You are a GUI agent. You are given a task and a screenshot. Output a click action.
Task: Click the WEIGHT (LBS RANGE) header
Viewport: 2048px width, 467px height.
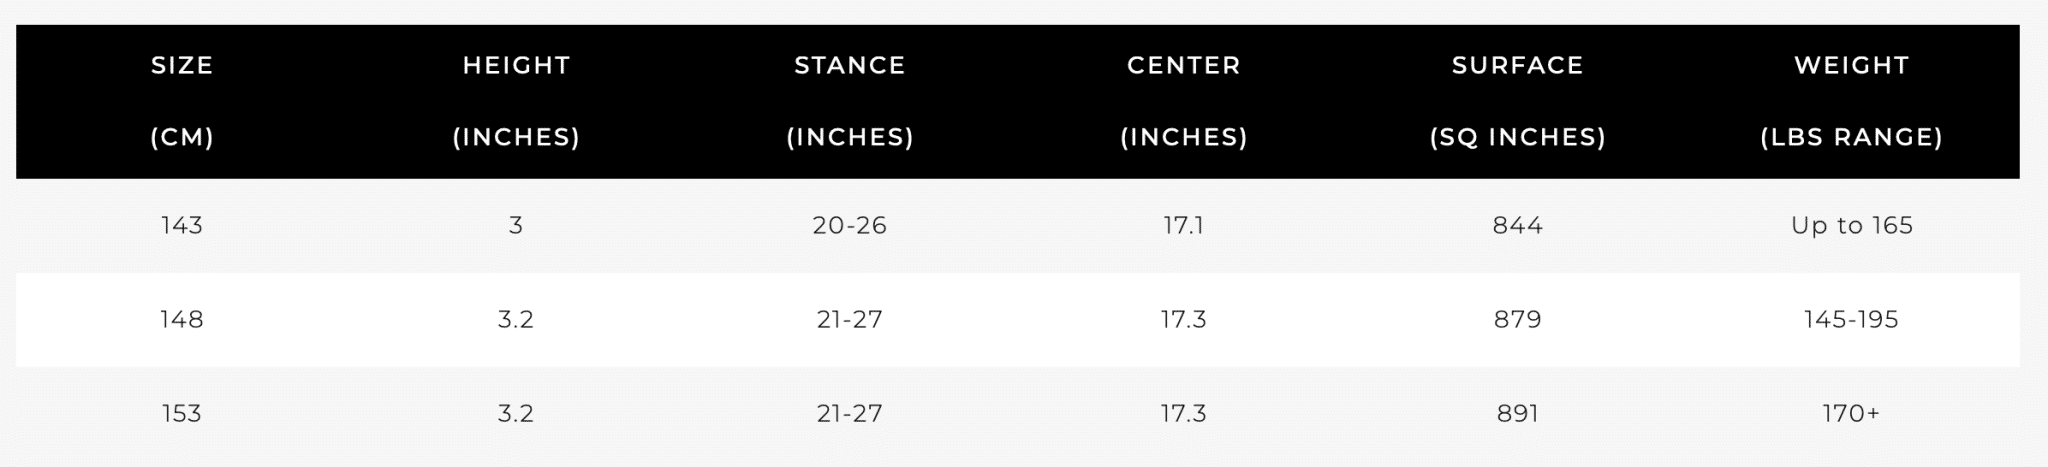click(1852, 101)
